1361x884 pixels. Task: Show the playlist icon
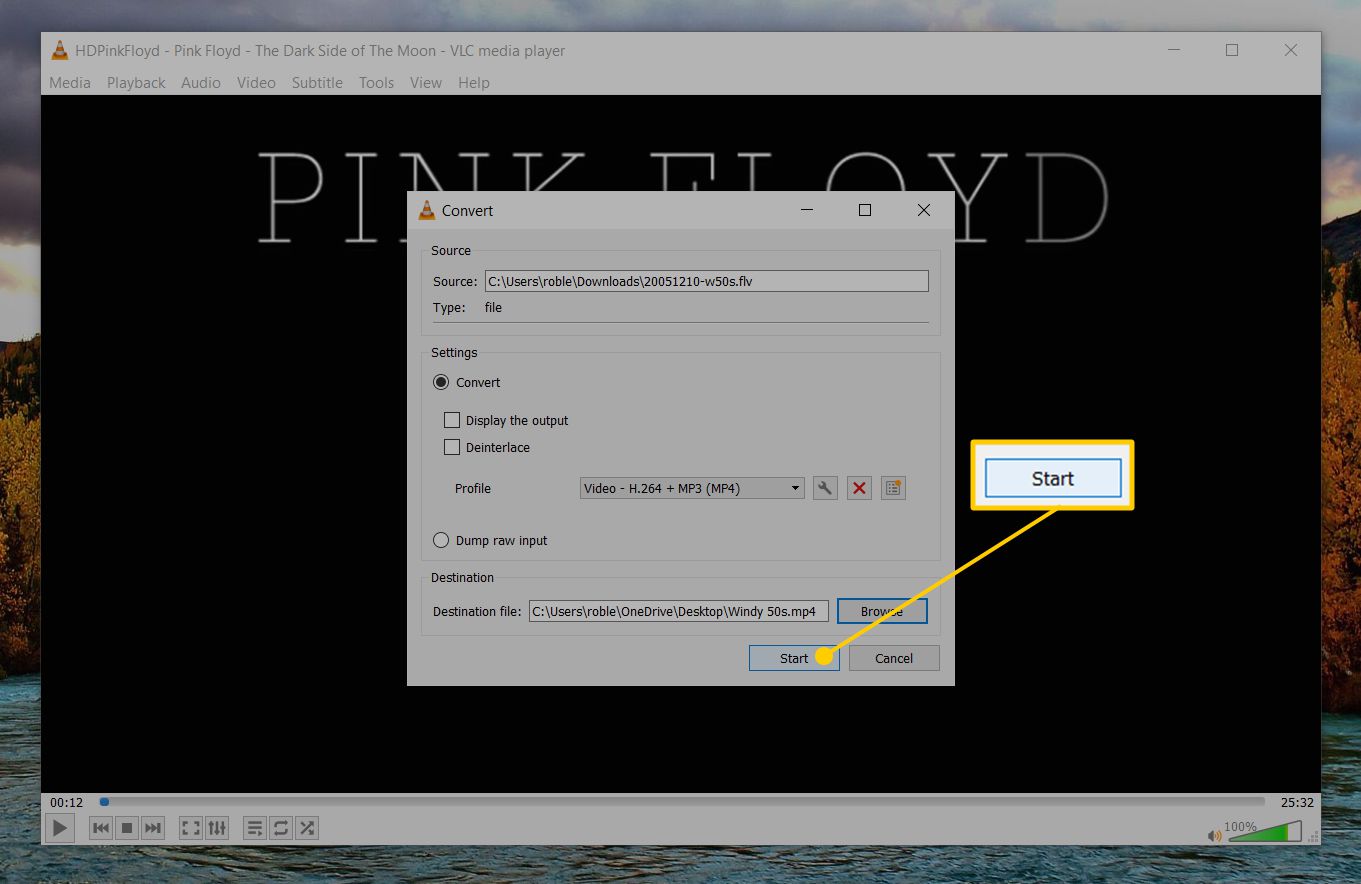click(x=255, y=828)
